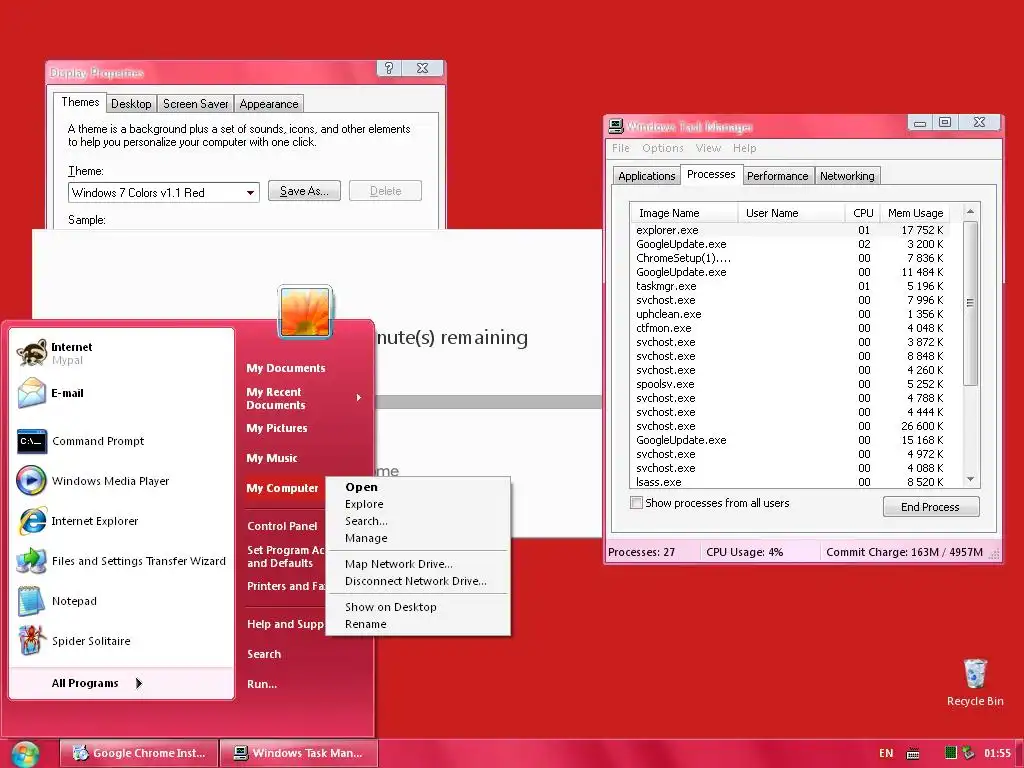1024x768 pixels.
Task: Choose Manage in context menu
Action: click(x=418, y=538)
